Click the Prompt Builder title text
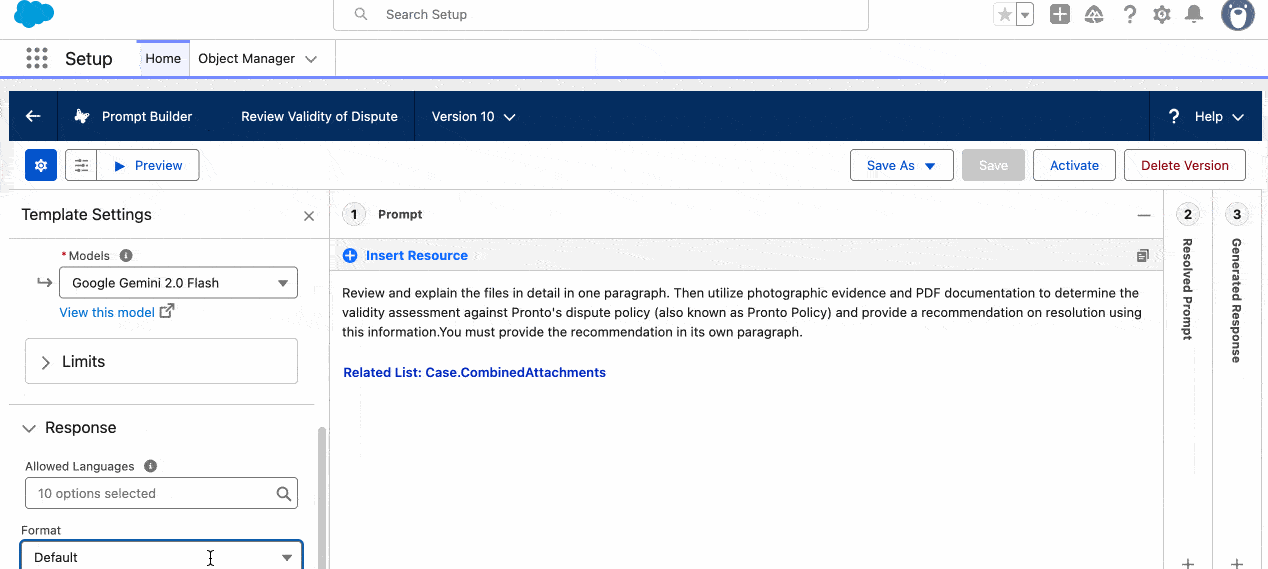Viewport: 1268px width, 569px height. coord(147,116)
